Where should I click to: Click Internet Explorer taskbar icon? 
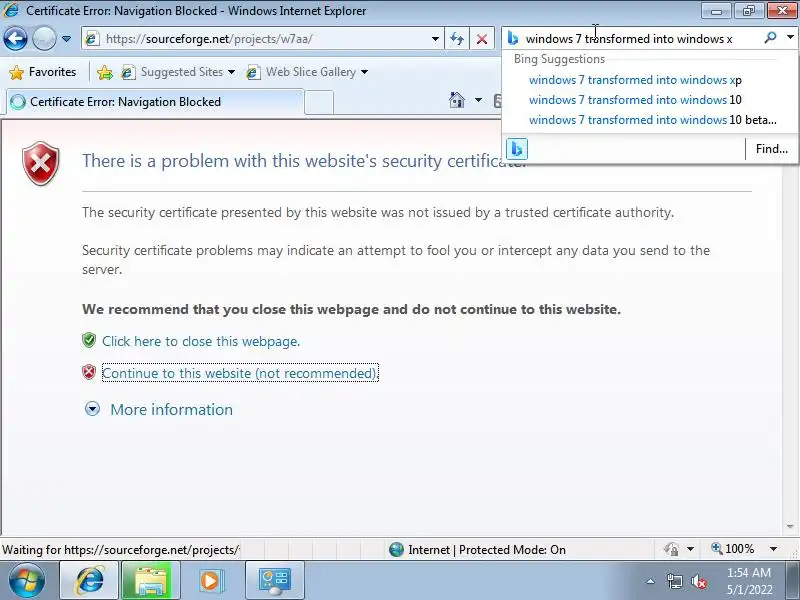coord(89,581)
